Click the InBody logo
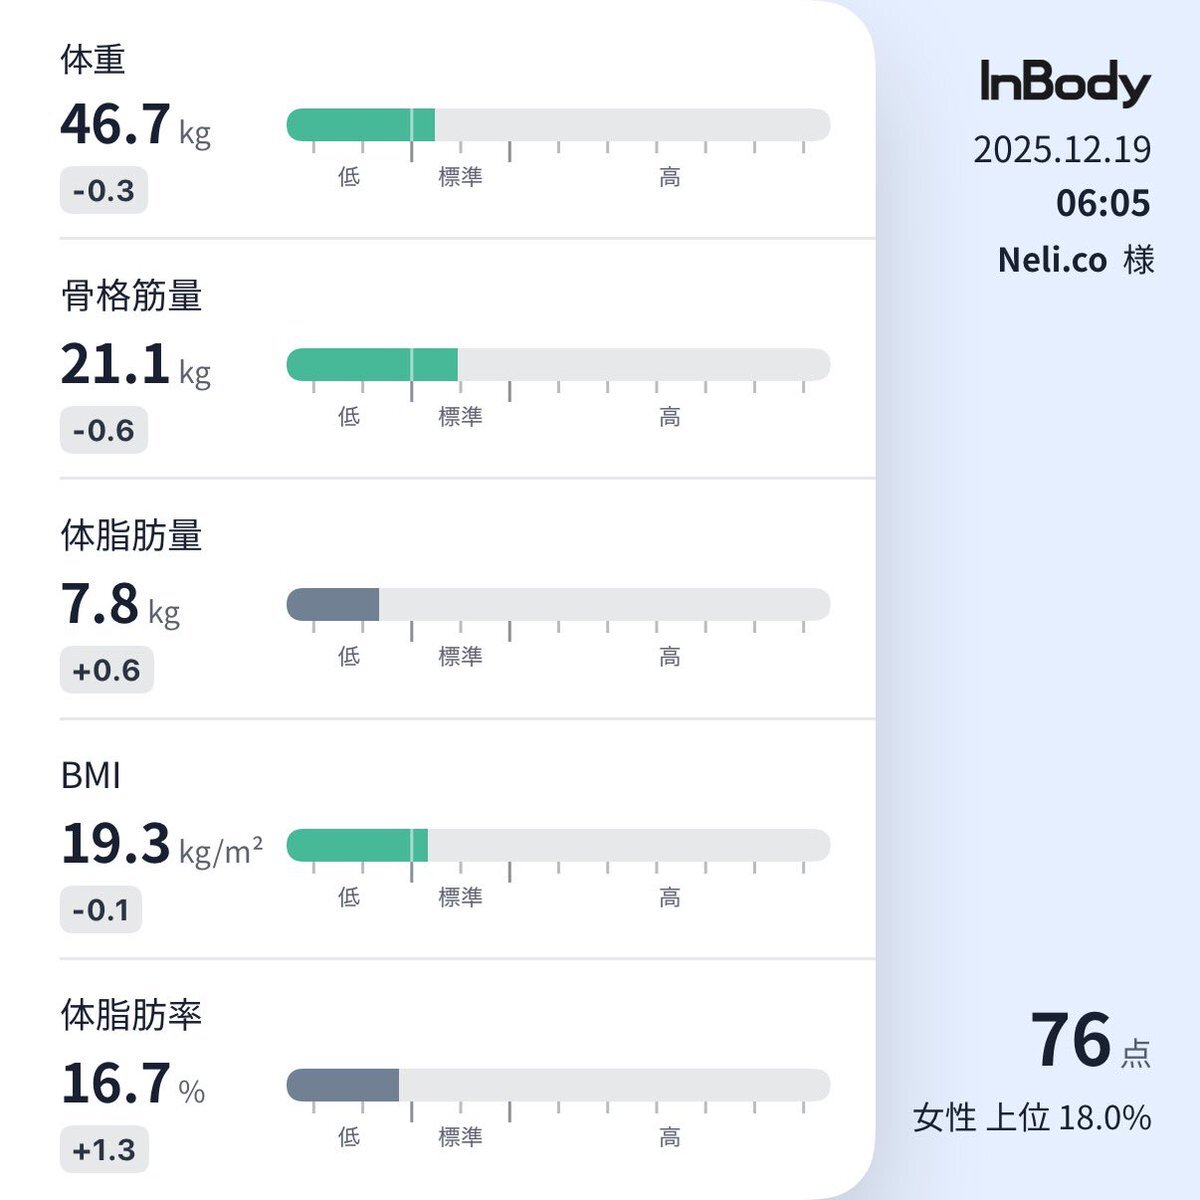 click(1065, 83)
